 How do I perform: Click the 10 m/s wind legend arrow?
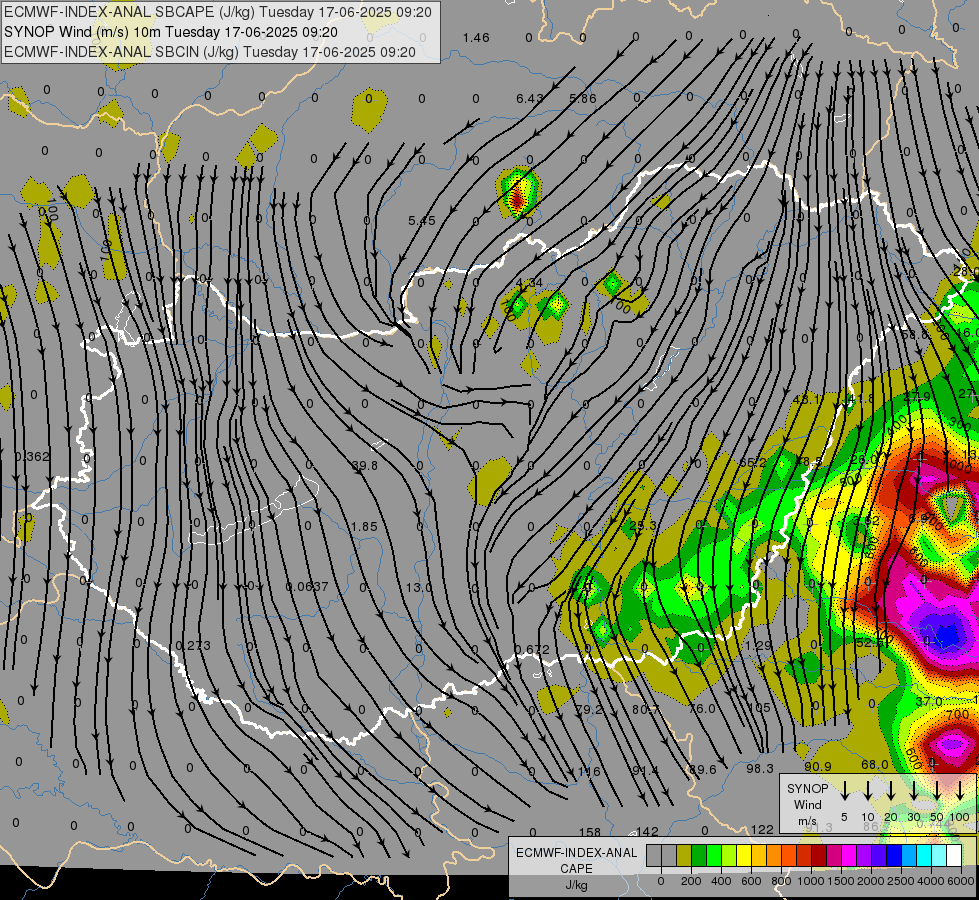click(867, 790)
